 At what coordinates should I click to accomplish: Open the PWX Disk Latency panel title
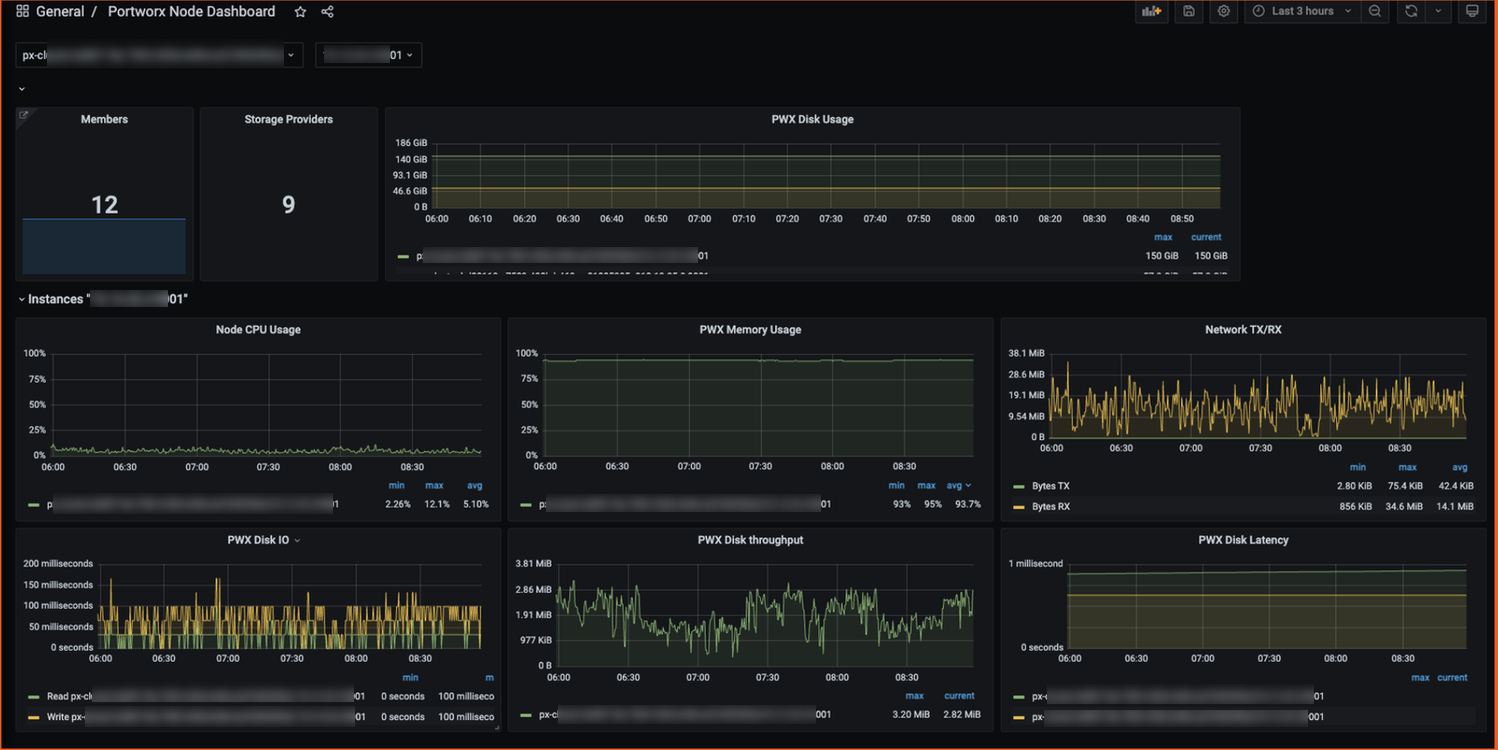1243,540
